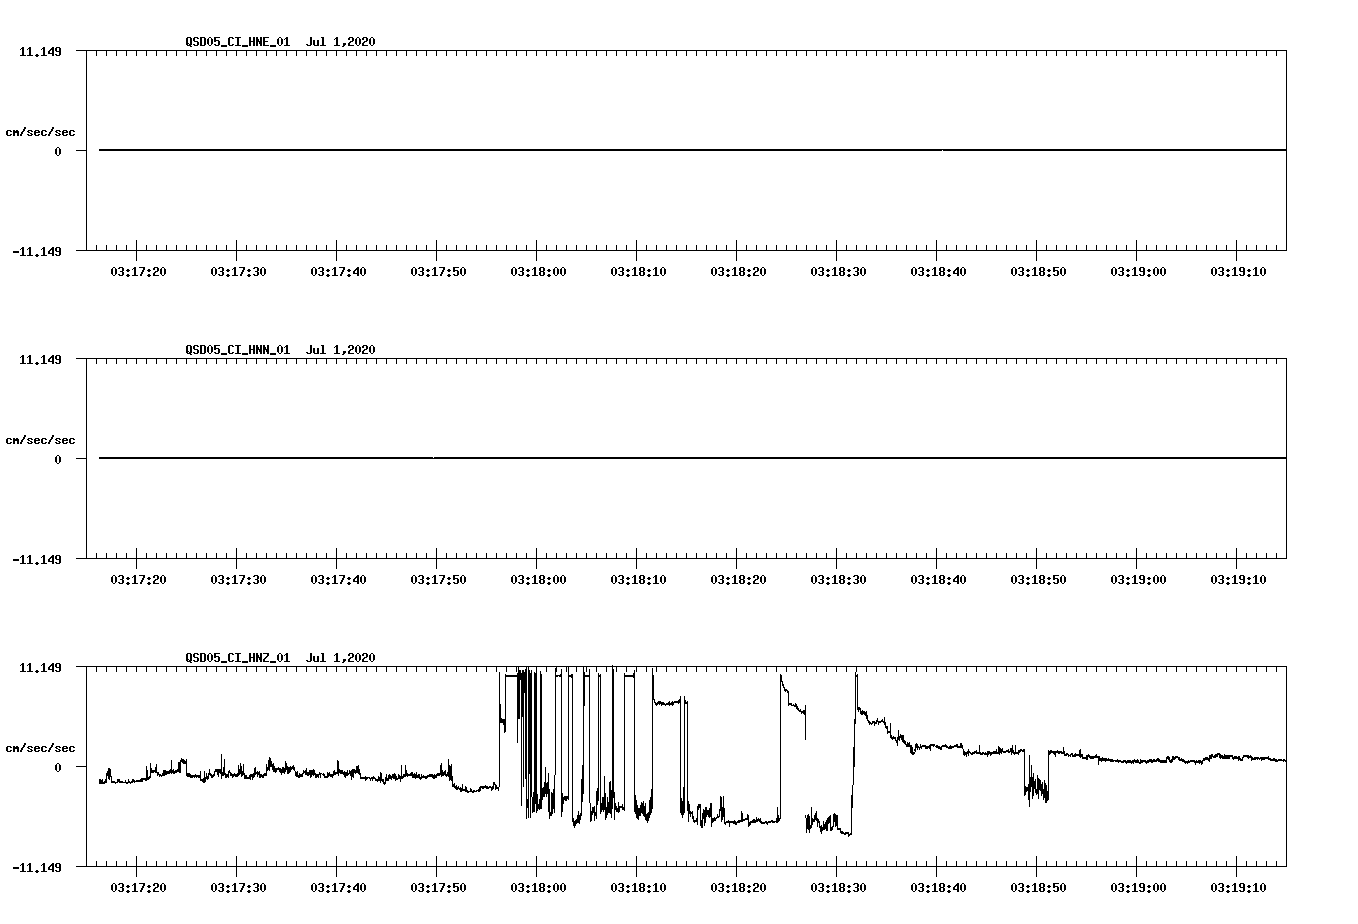The height and width of the screenshot is (924, 1358).
Task: Select the 03:18:10 time label under HNN plot
Action: click(638, 580)
